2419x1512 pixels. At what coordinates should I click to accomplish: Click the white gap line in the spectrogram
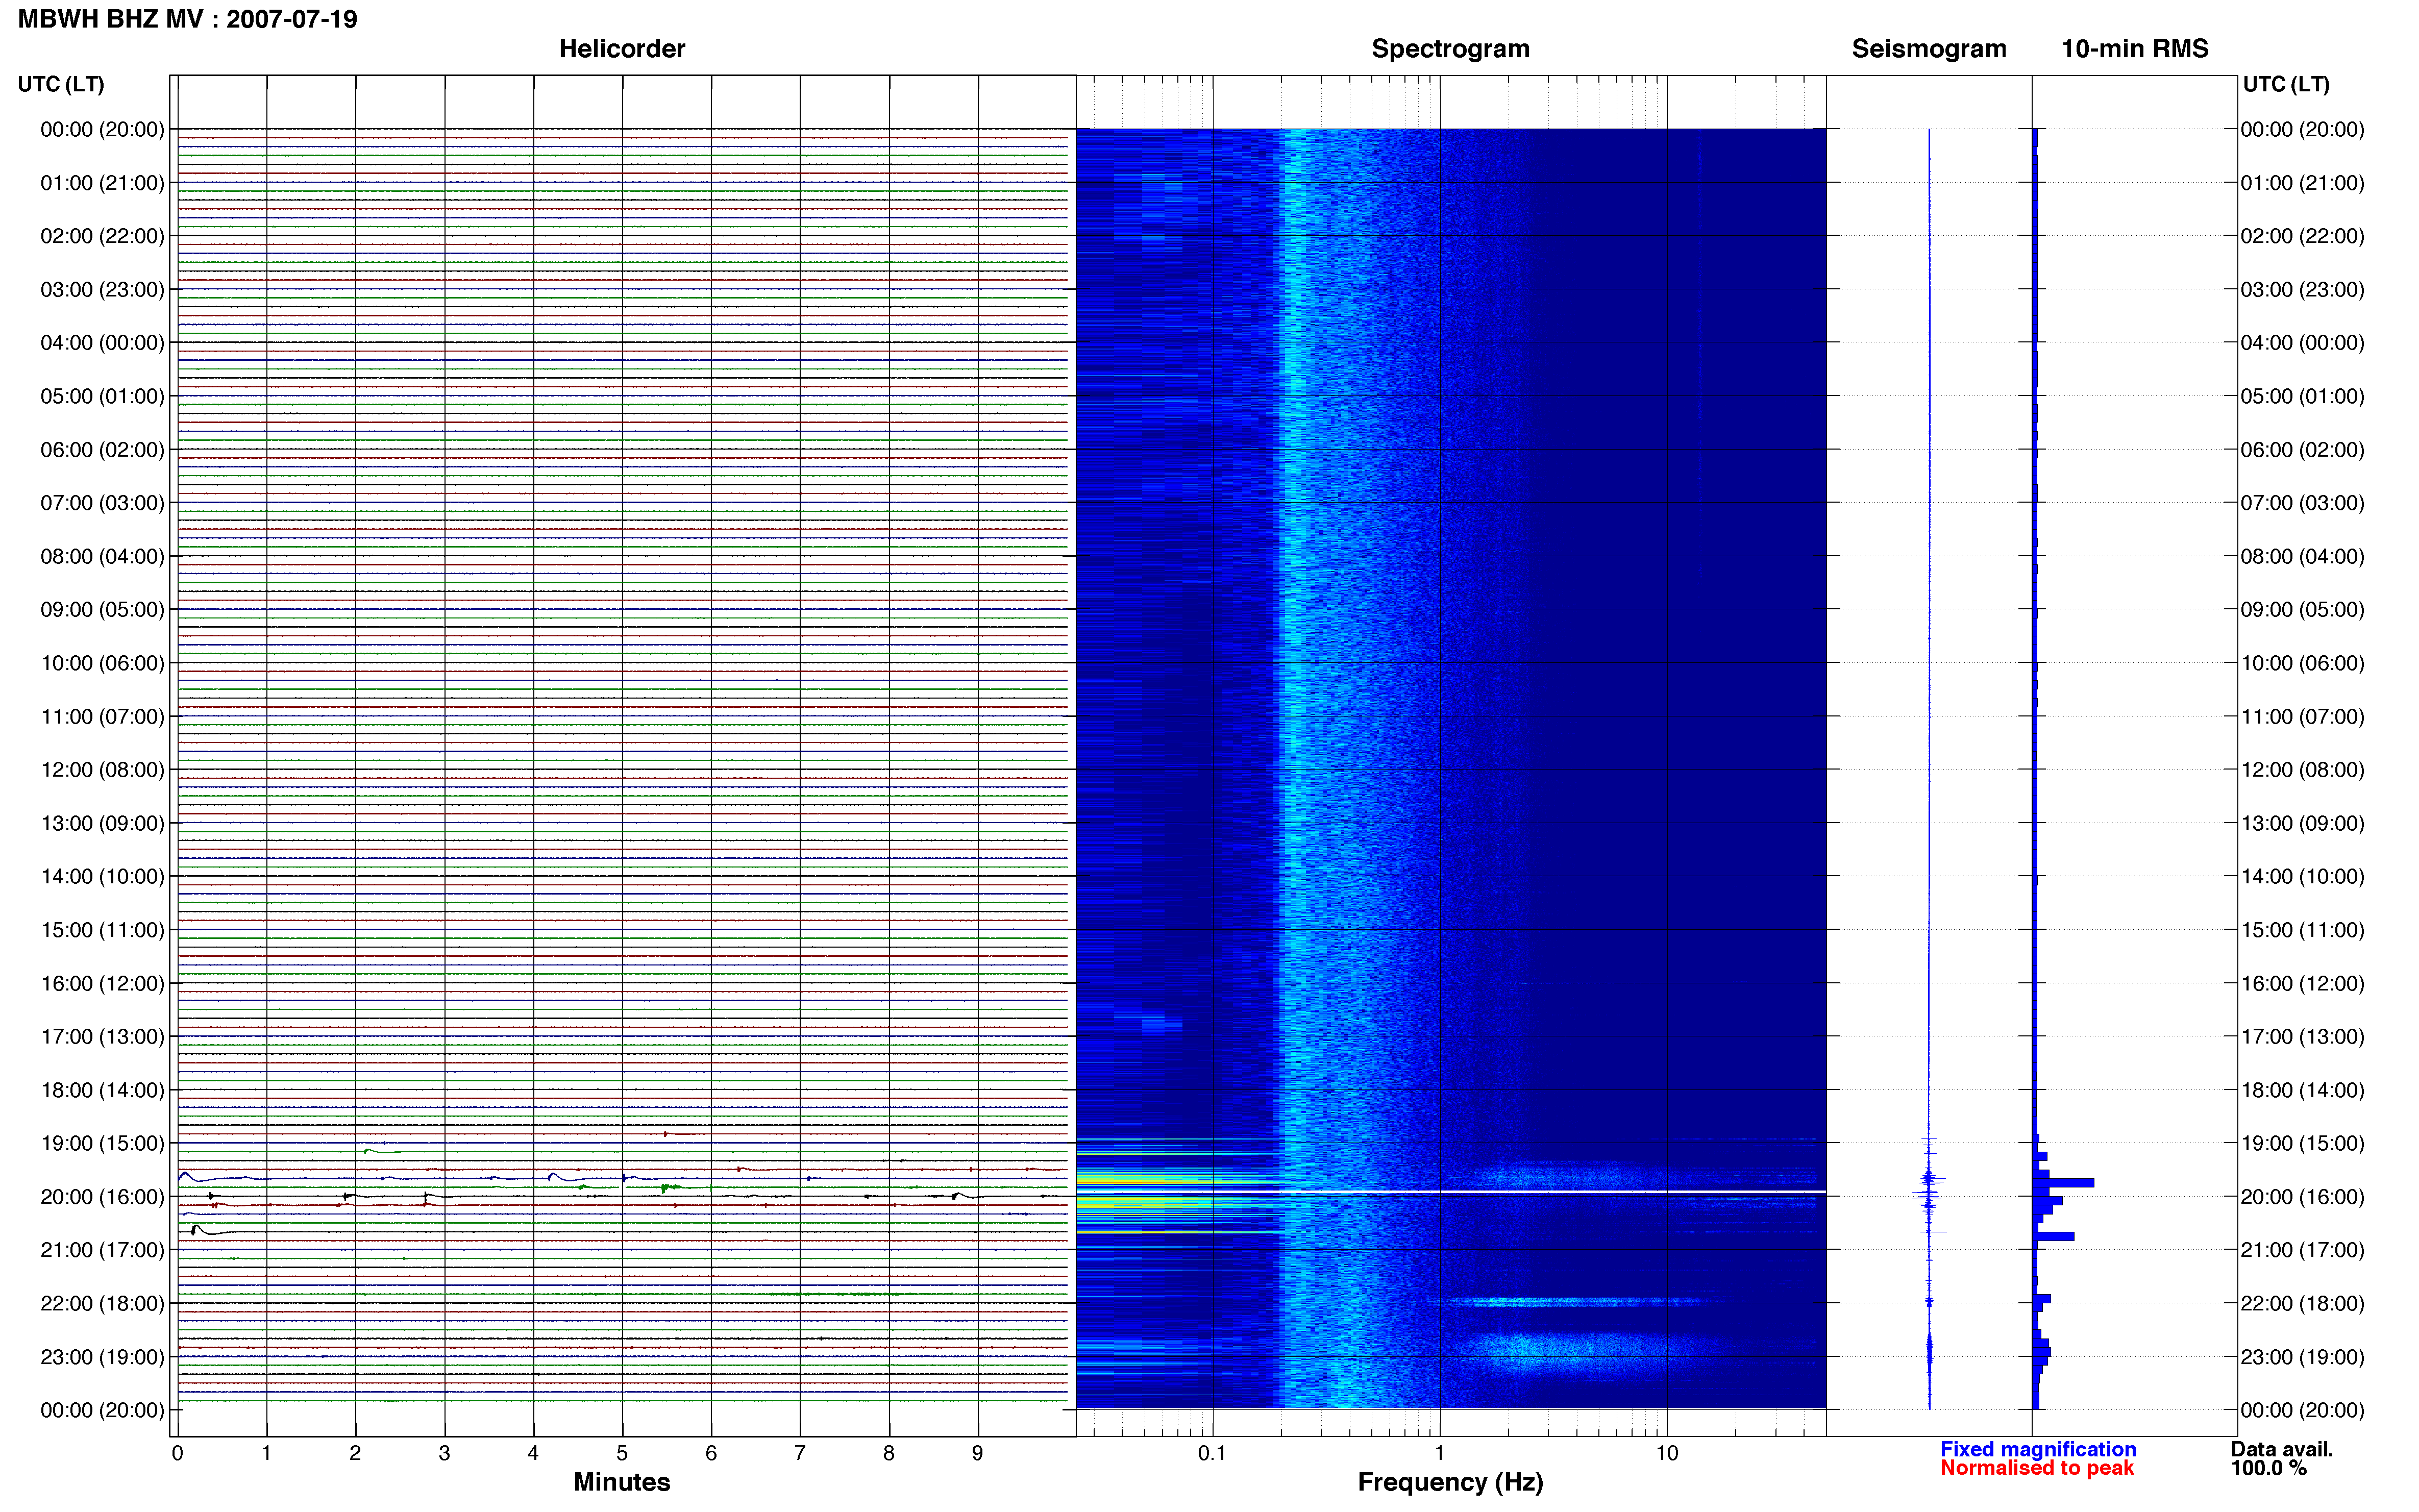pos(1451,1191)
